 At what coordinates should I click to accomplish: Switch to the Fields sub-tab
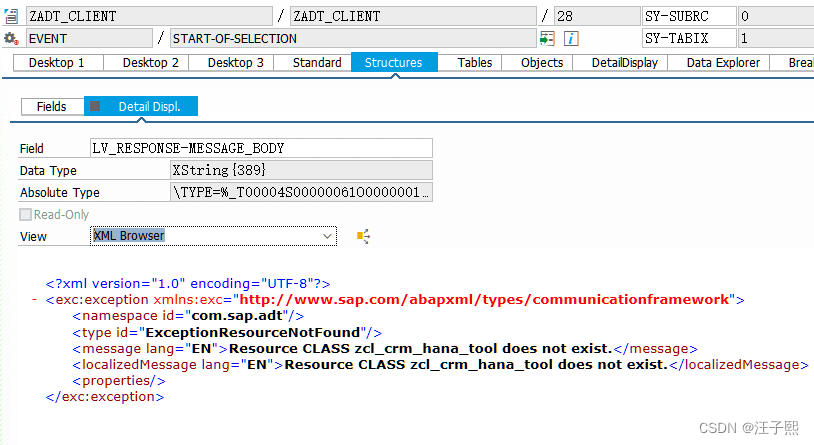point(51,106)
